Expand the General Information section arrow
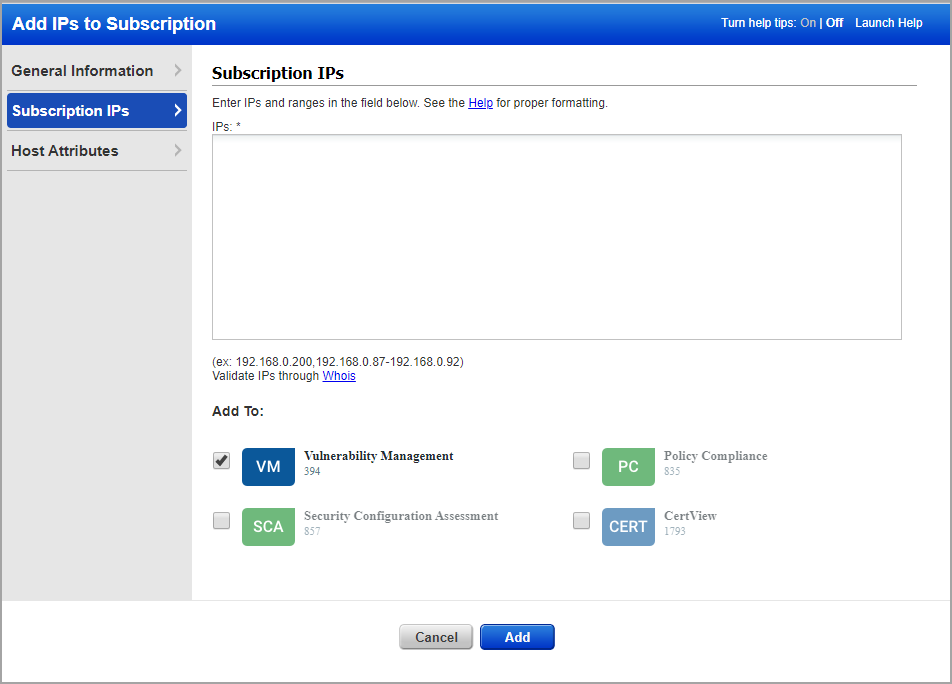This screenshot has height=684, width=952. pos(178,70)
